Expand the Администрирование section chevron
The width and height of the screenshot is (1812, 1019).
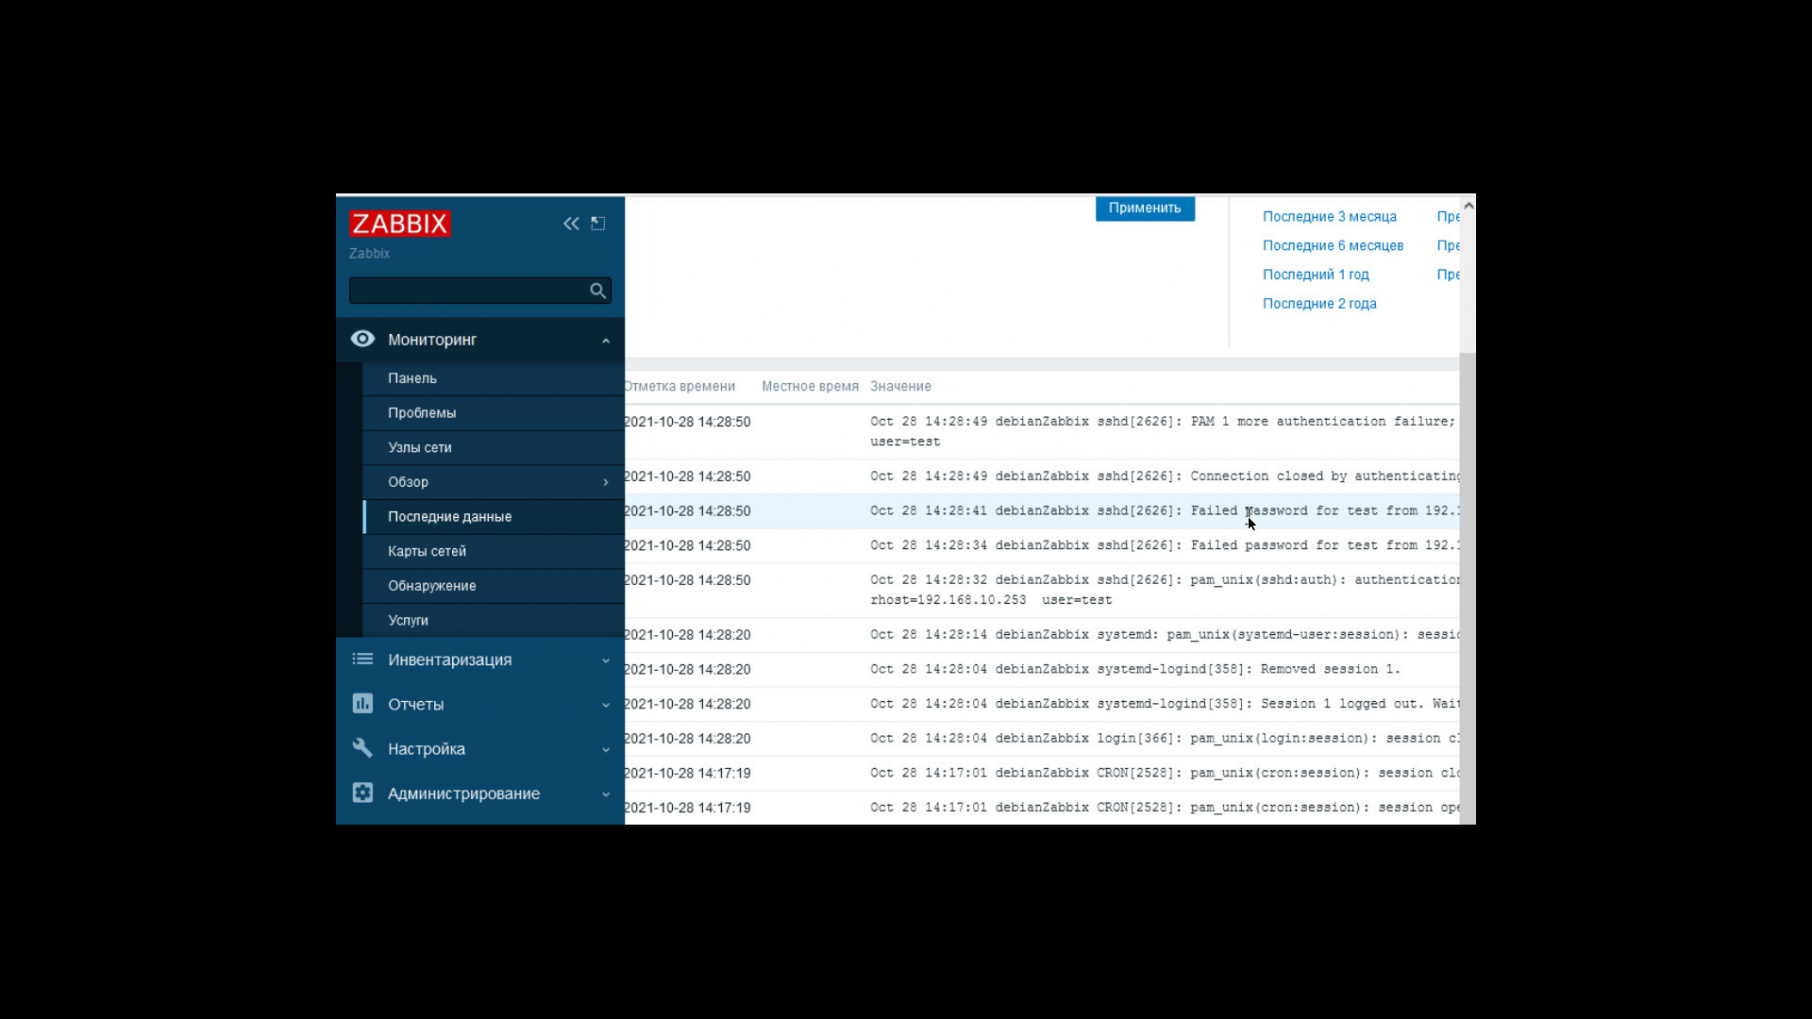604,792
